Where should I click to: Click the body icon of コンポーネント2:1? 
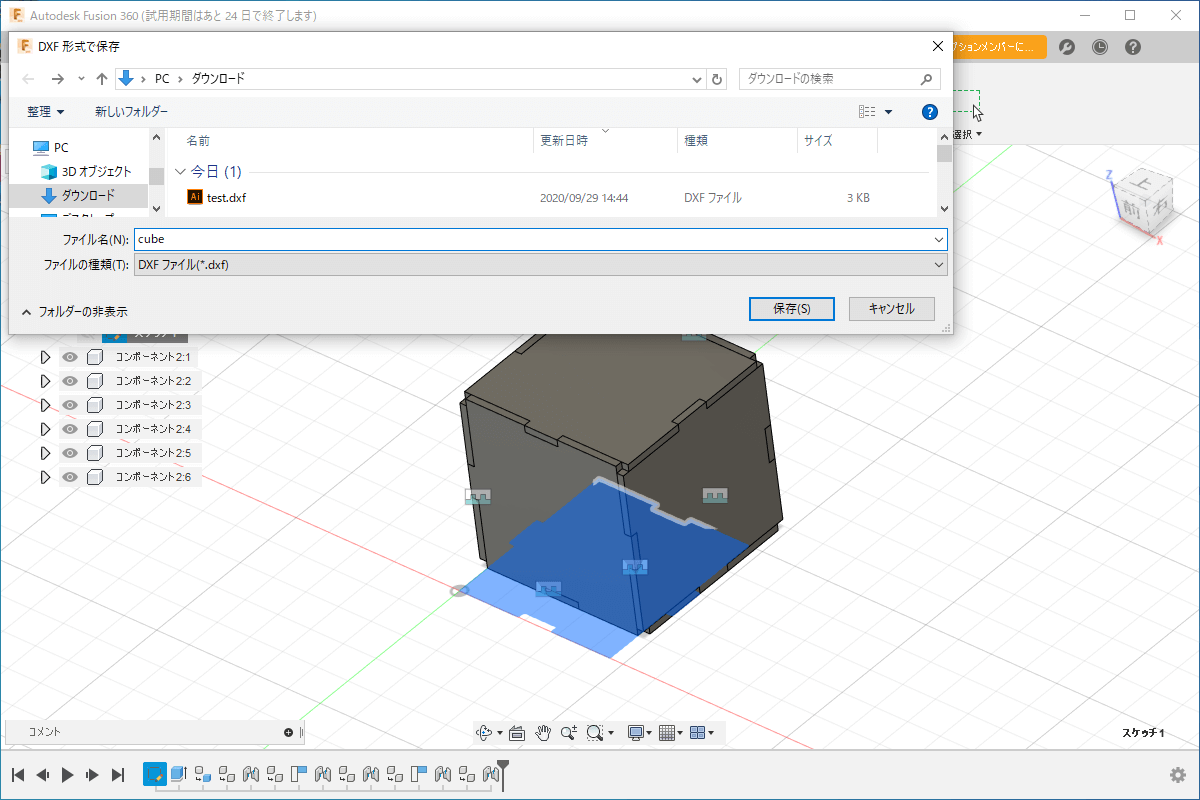[x=95, y=357]
